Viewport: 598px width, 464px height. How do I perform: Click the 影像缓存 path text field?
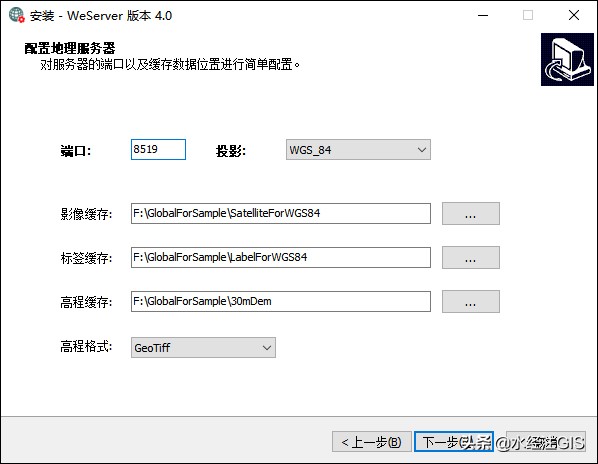(x=281, y=214)
